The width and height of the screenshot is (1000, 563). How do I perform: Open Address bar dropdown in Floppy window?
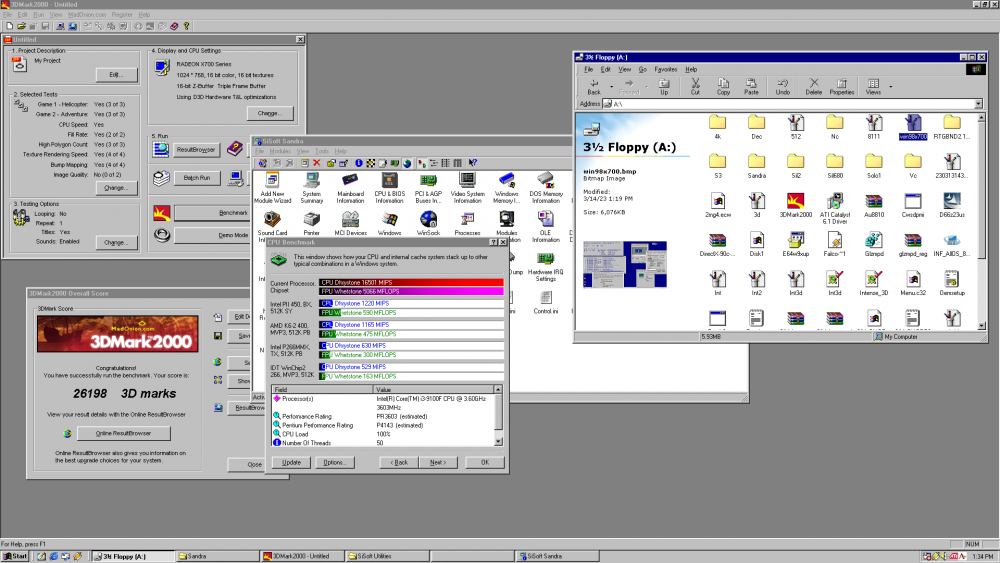(978, 104)
